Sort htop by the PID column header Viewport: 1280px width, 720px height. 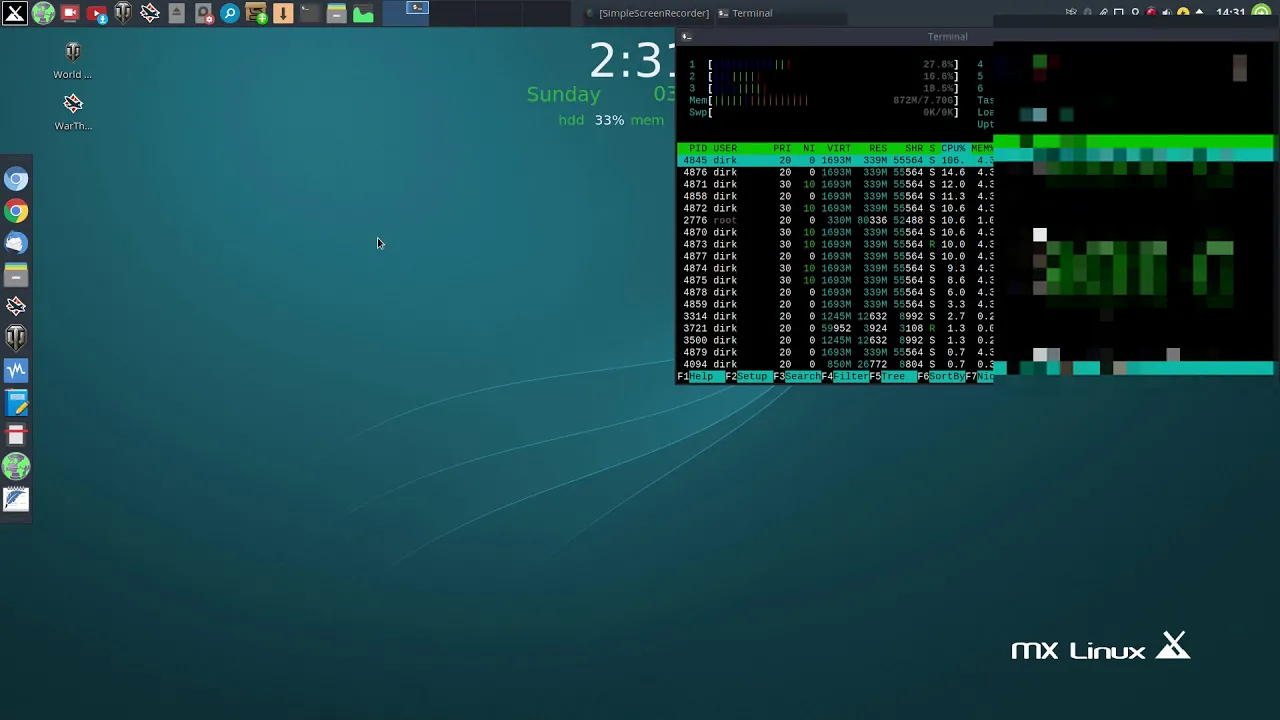click(697, 148)
